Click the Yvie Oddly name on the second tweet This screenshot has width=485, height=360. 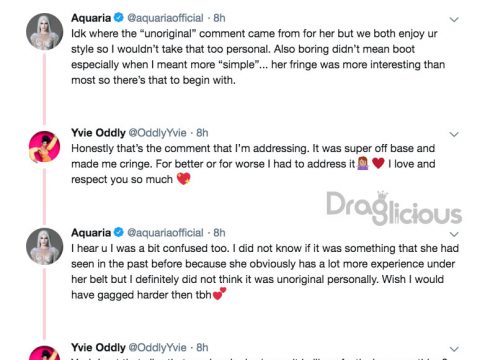tap(98, 133)
